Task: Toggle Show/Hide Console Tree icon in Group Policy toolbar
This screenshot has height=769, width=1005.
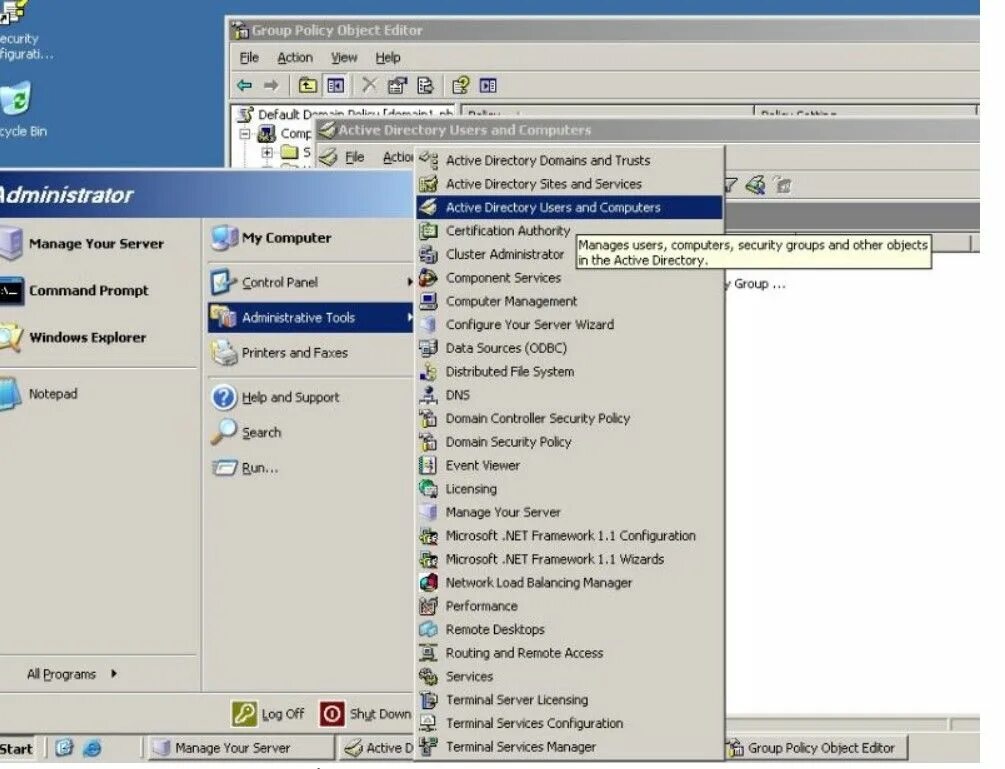Action: tap(335, 85)
